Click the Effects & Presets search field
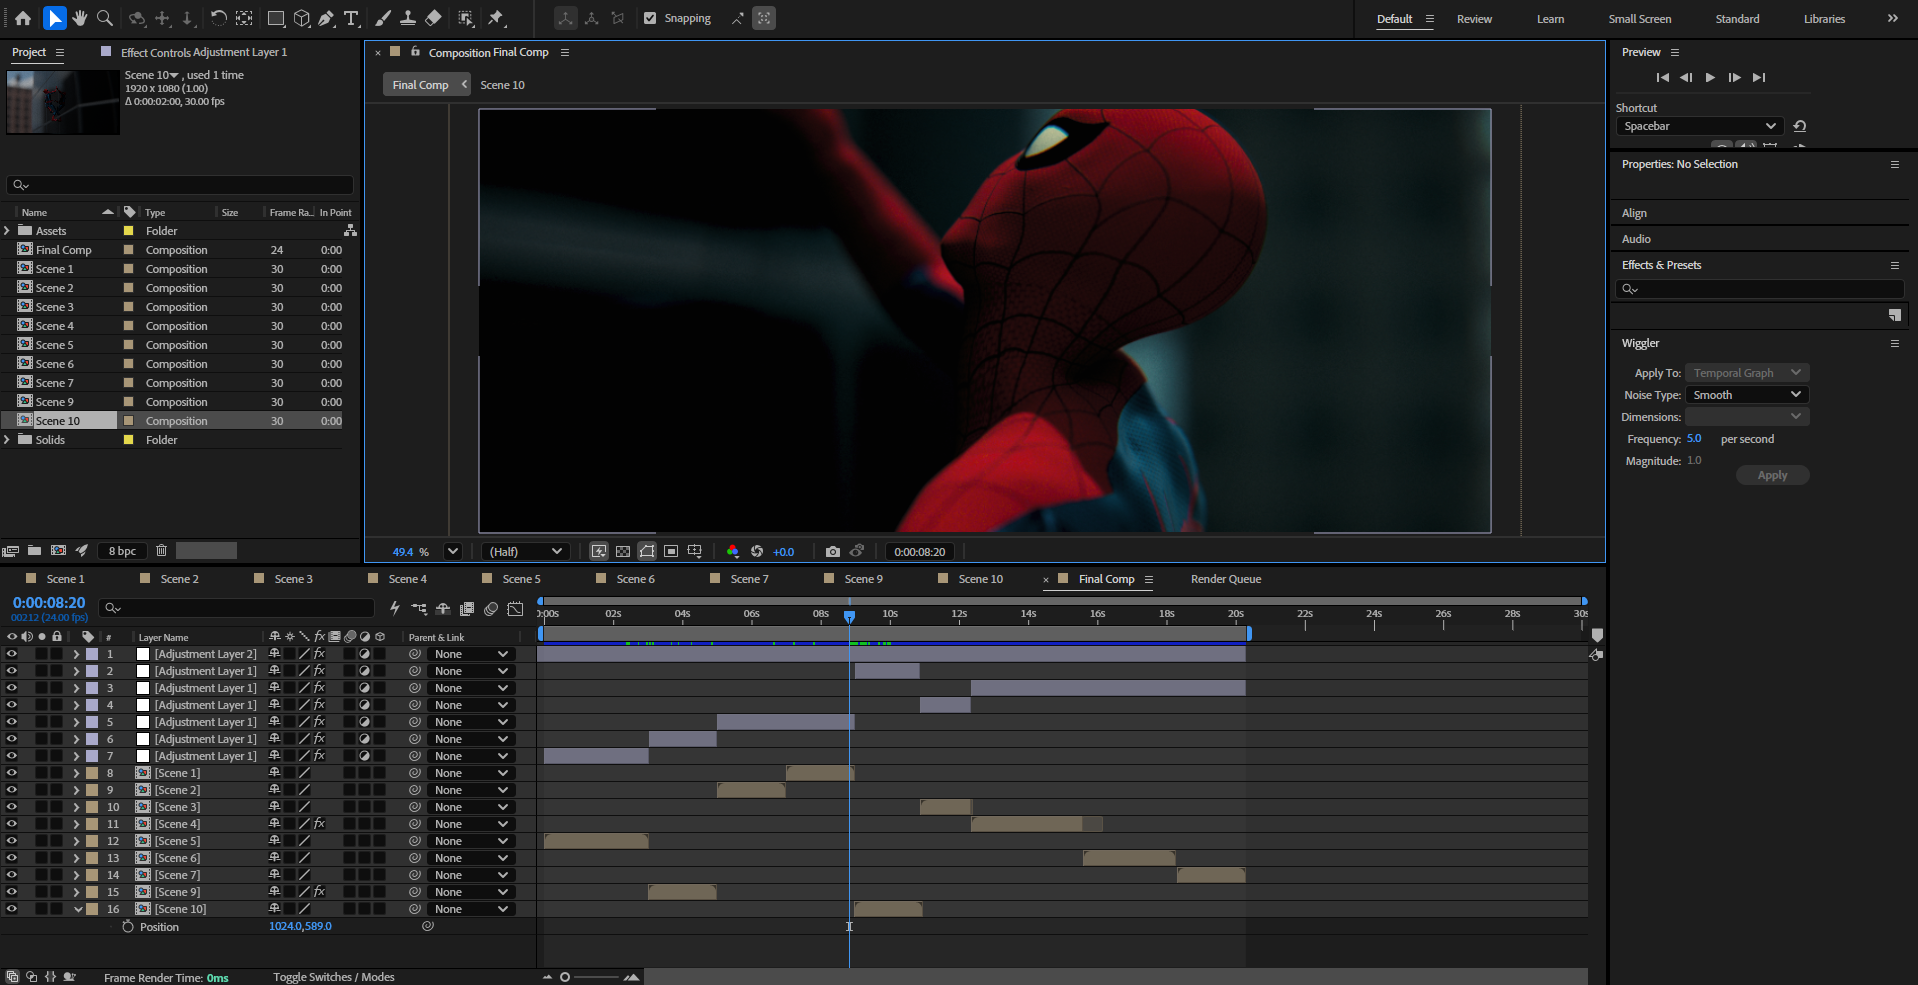1918x985 pixels. tap(1759, 289)
